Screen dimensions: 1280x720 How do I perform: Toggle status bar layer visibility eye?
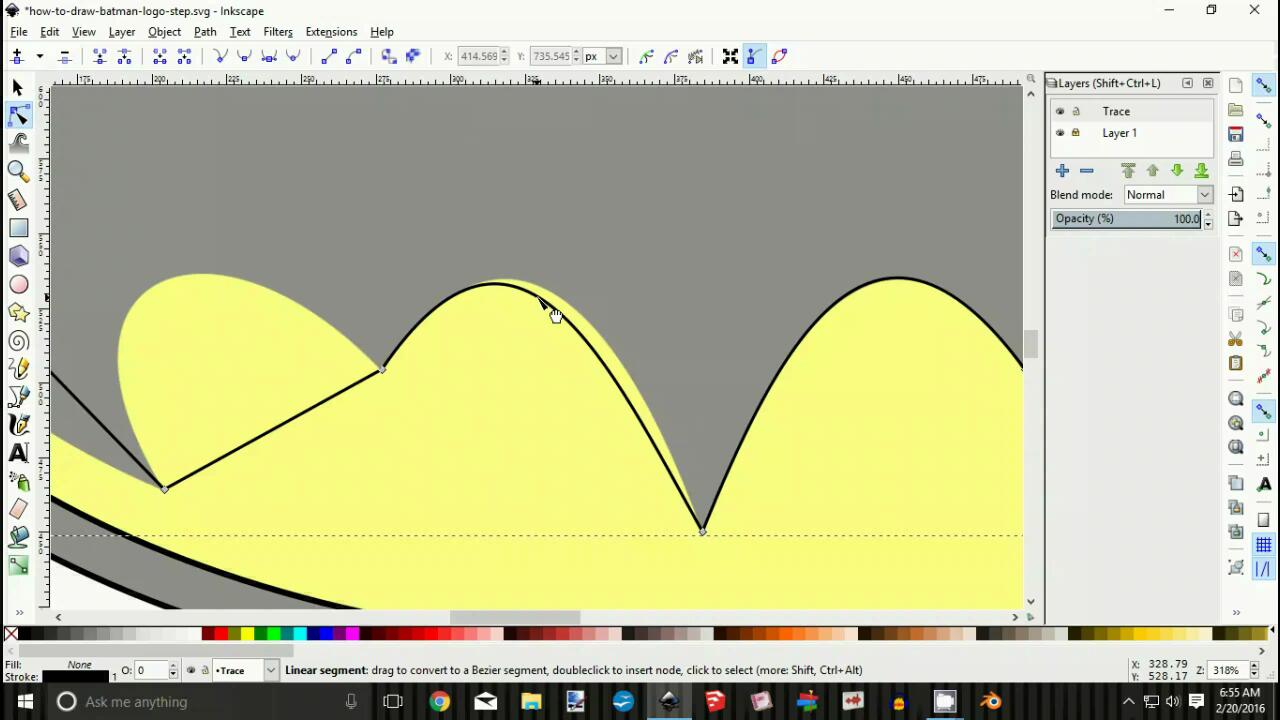pyautogui.click(x=191, y=670)
